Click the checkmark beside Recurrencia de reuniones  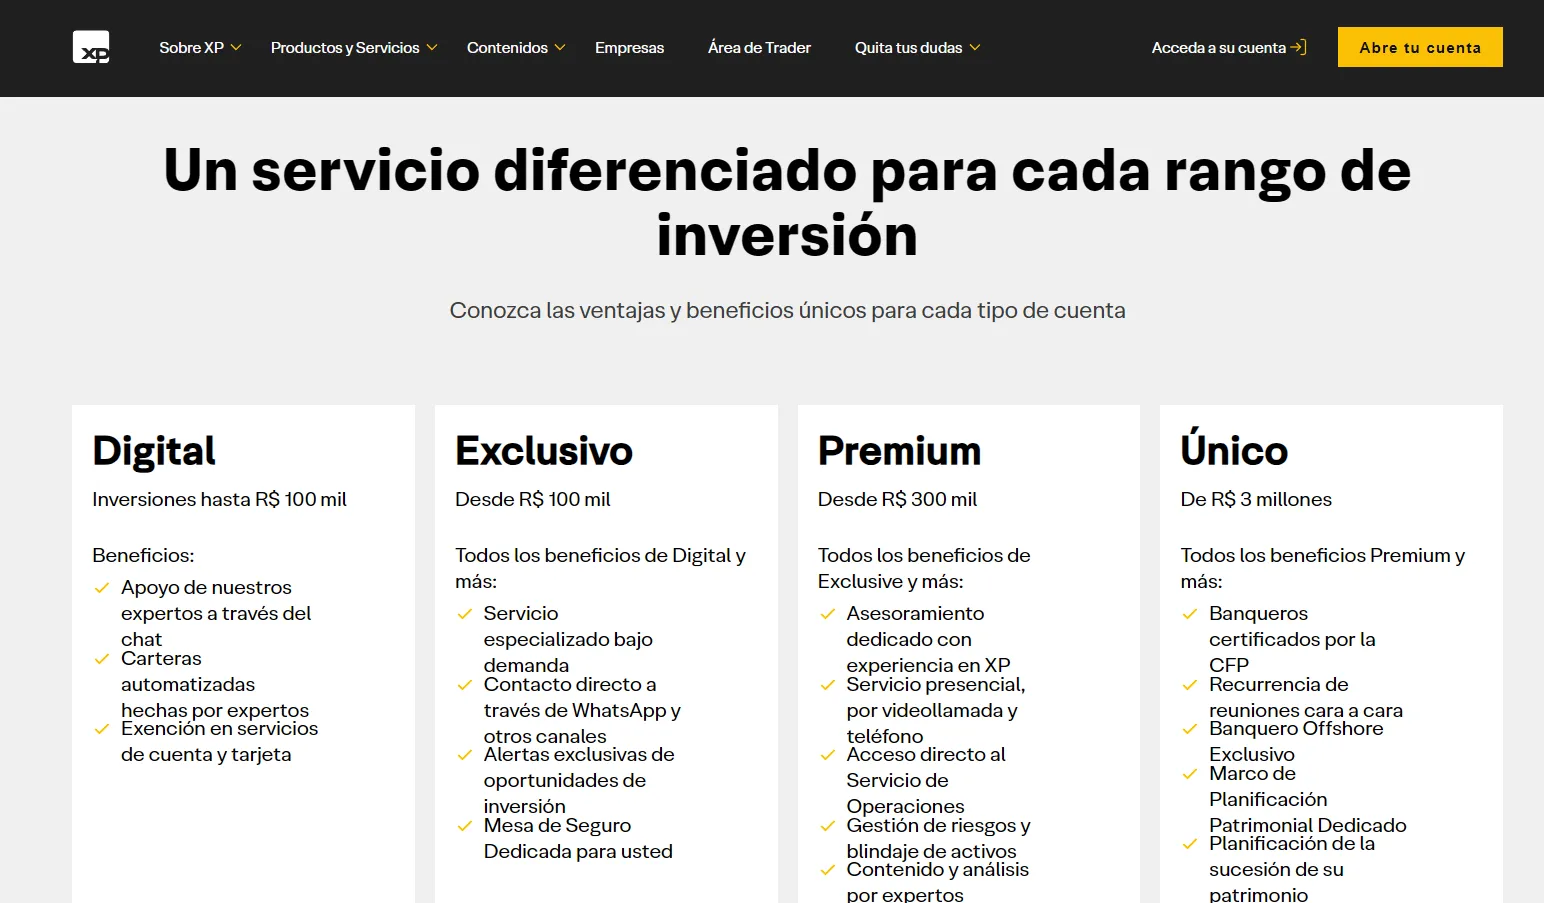pyautogui.click(x=1190, y=685)
